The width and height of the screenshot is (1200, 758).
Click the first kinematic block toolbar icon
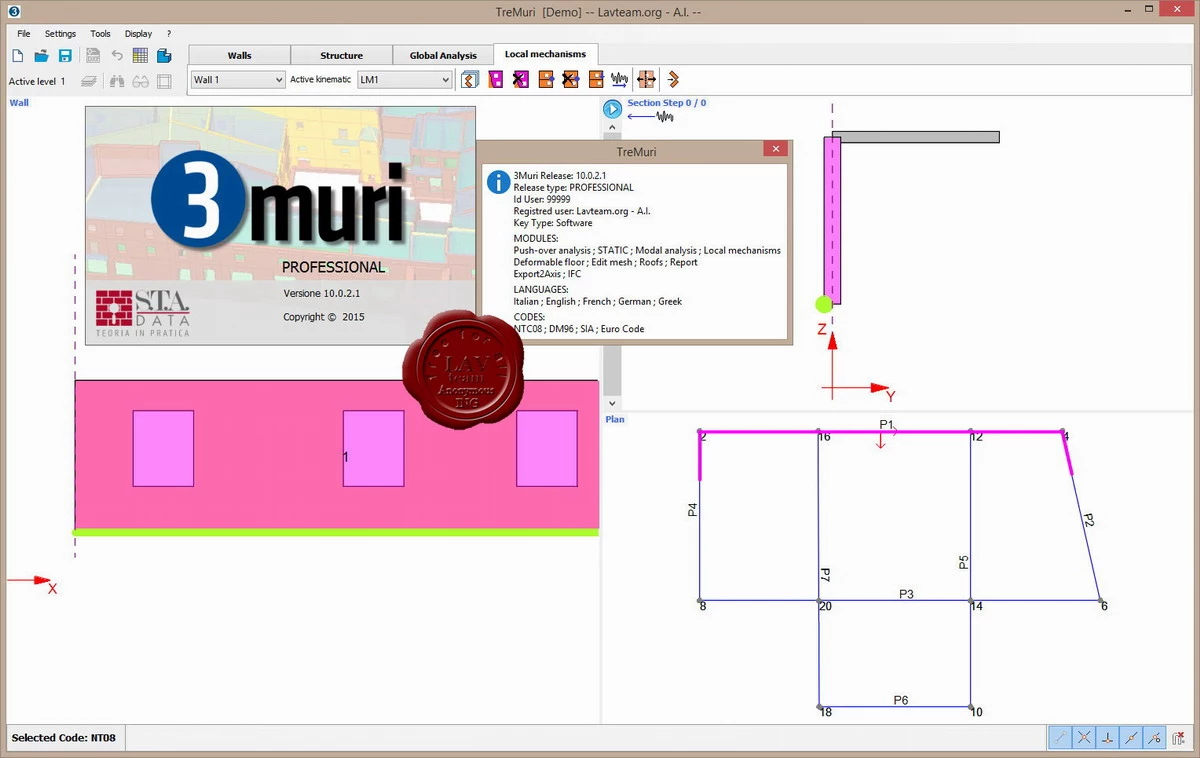click(470, 79)
